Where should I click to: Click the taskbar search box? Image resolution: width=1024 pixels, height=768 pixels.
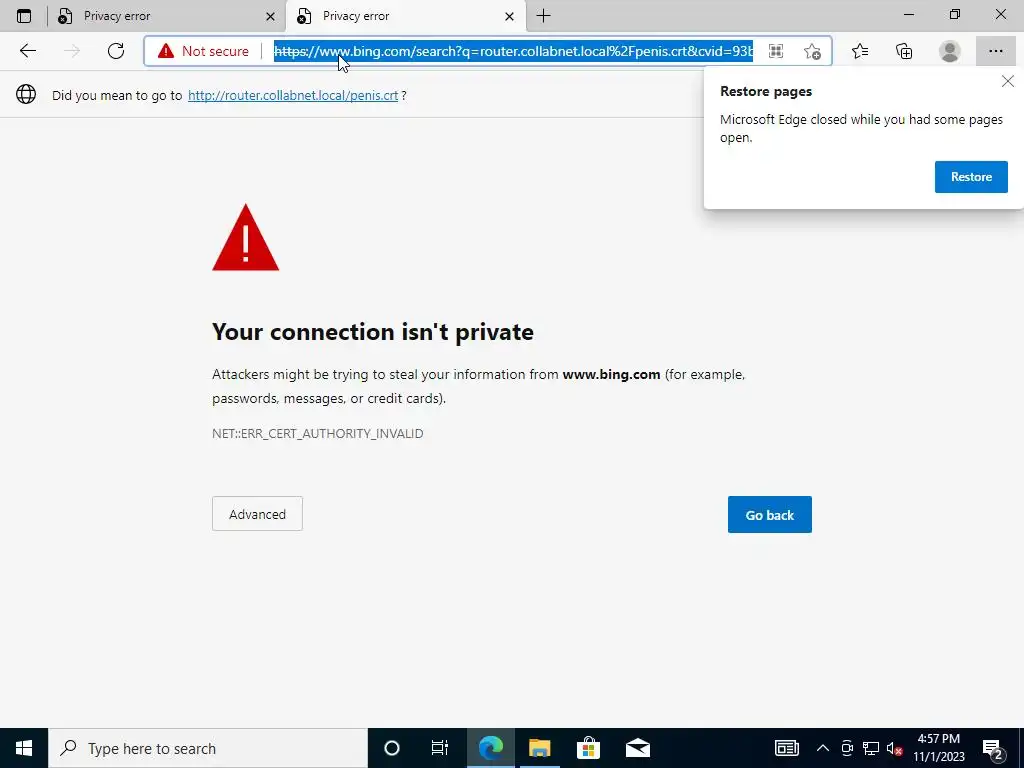click(208, 748)
